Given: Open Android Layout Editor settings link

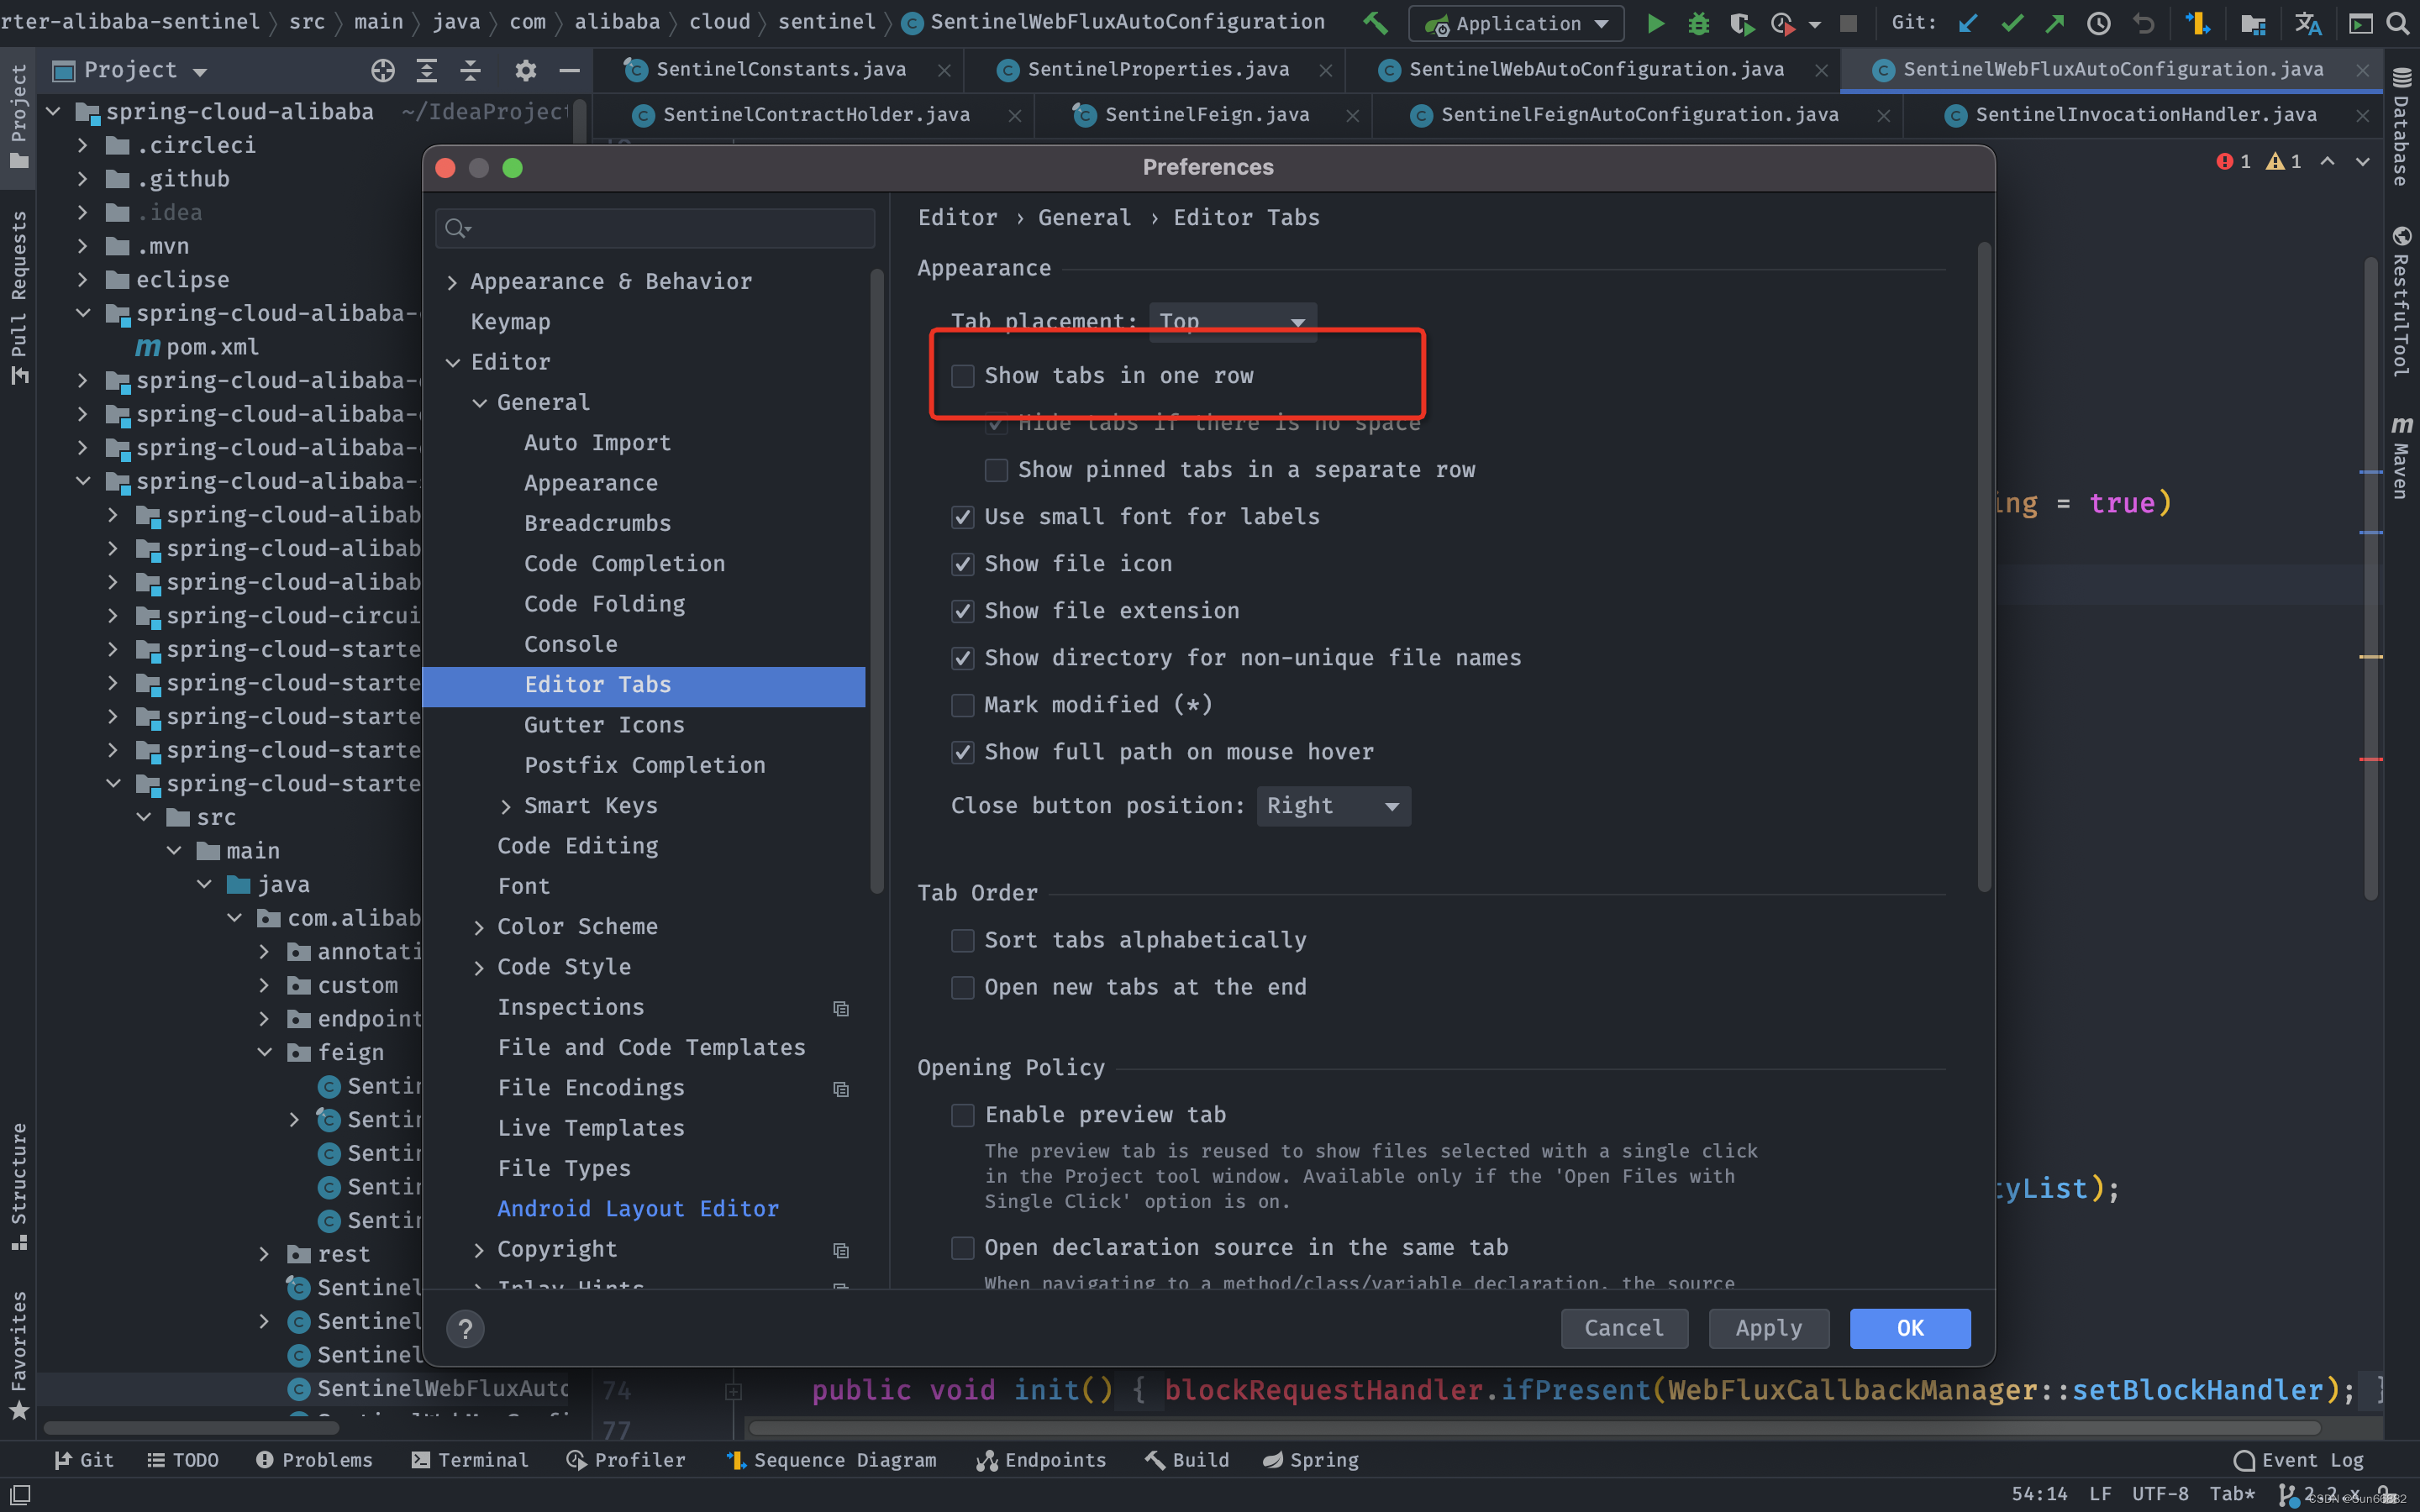Looking at the screenshot, I should (x=638, y=1209).
